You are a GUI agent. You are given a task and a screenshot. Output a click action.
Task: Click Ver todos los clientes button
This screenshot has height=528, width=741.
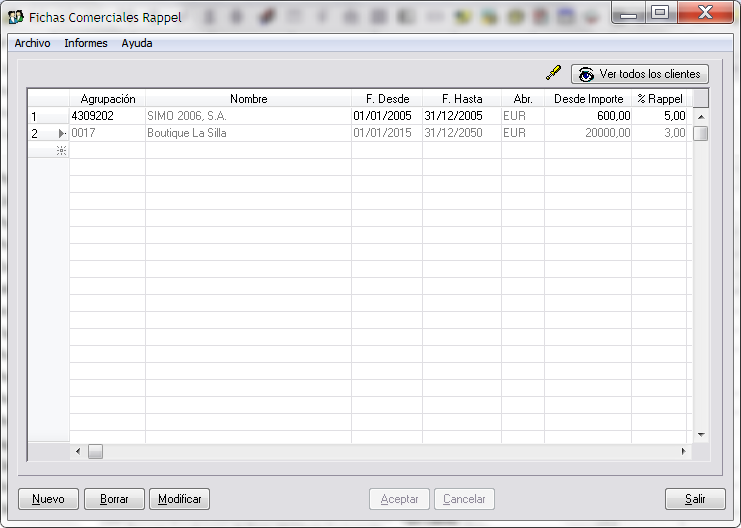click(x=639, y=74)
